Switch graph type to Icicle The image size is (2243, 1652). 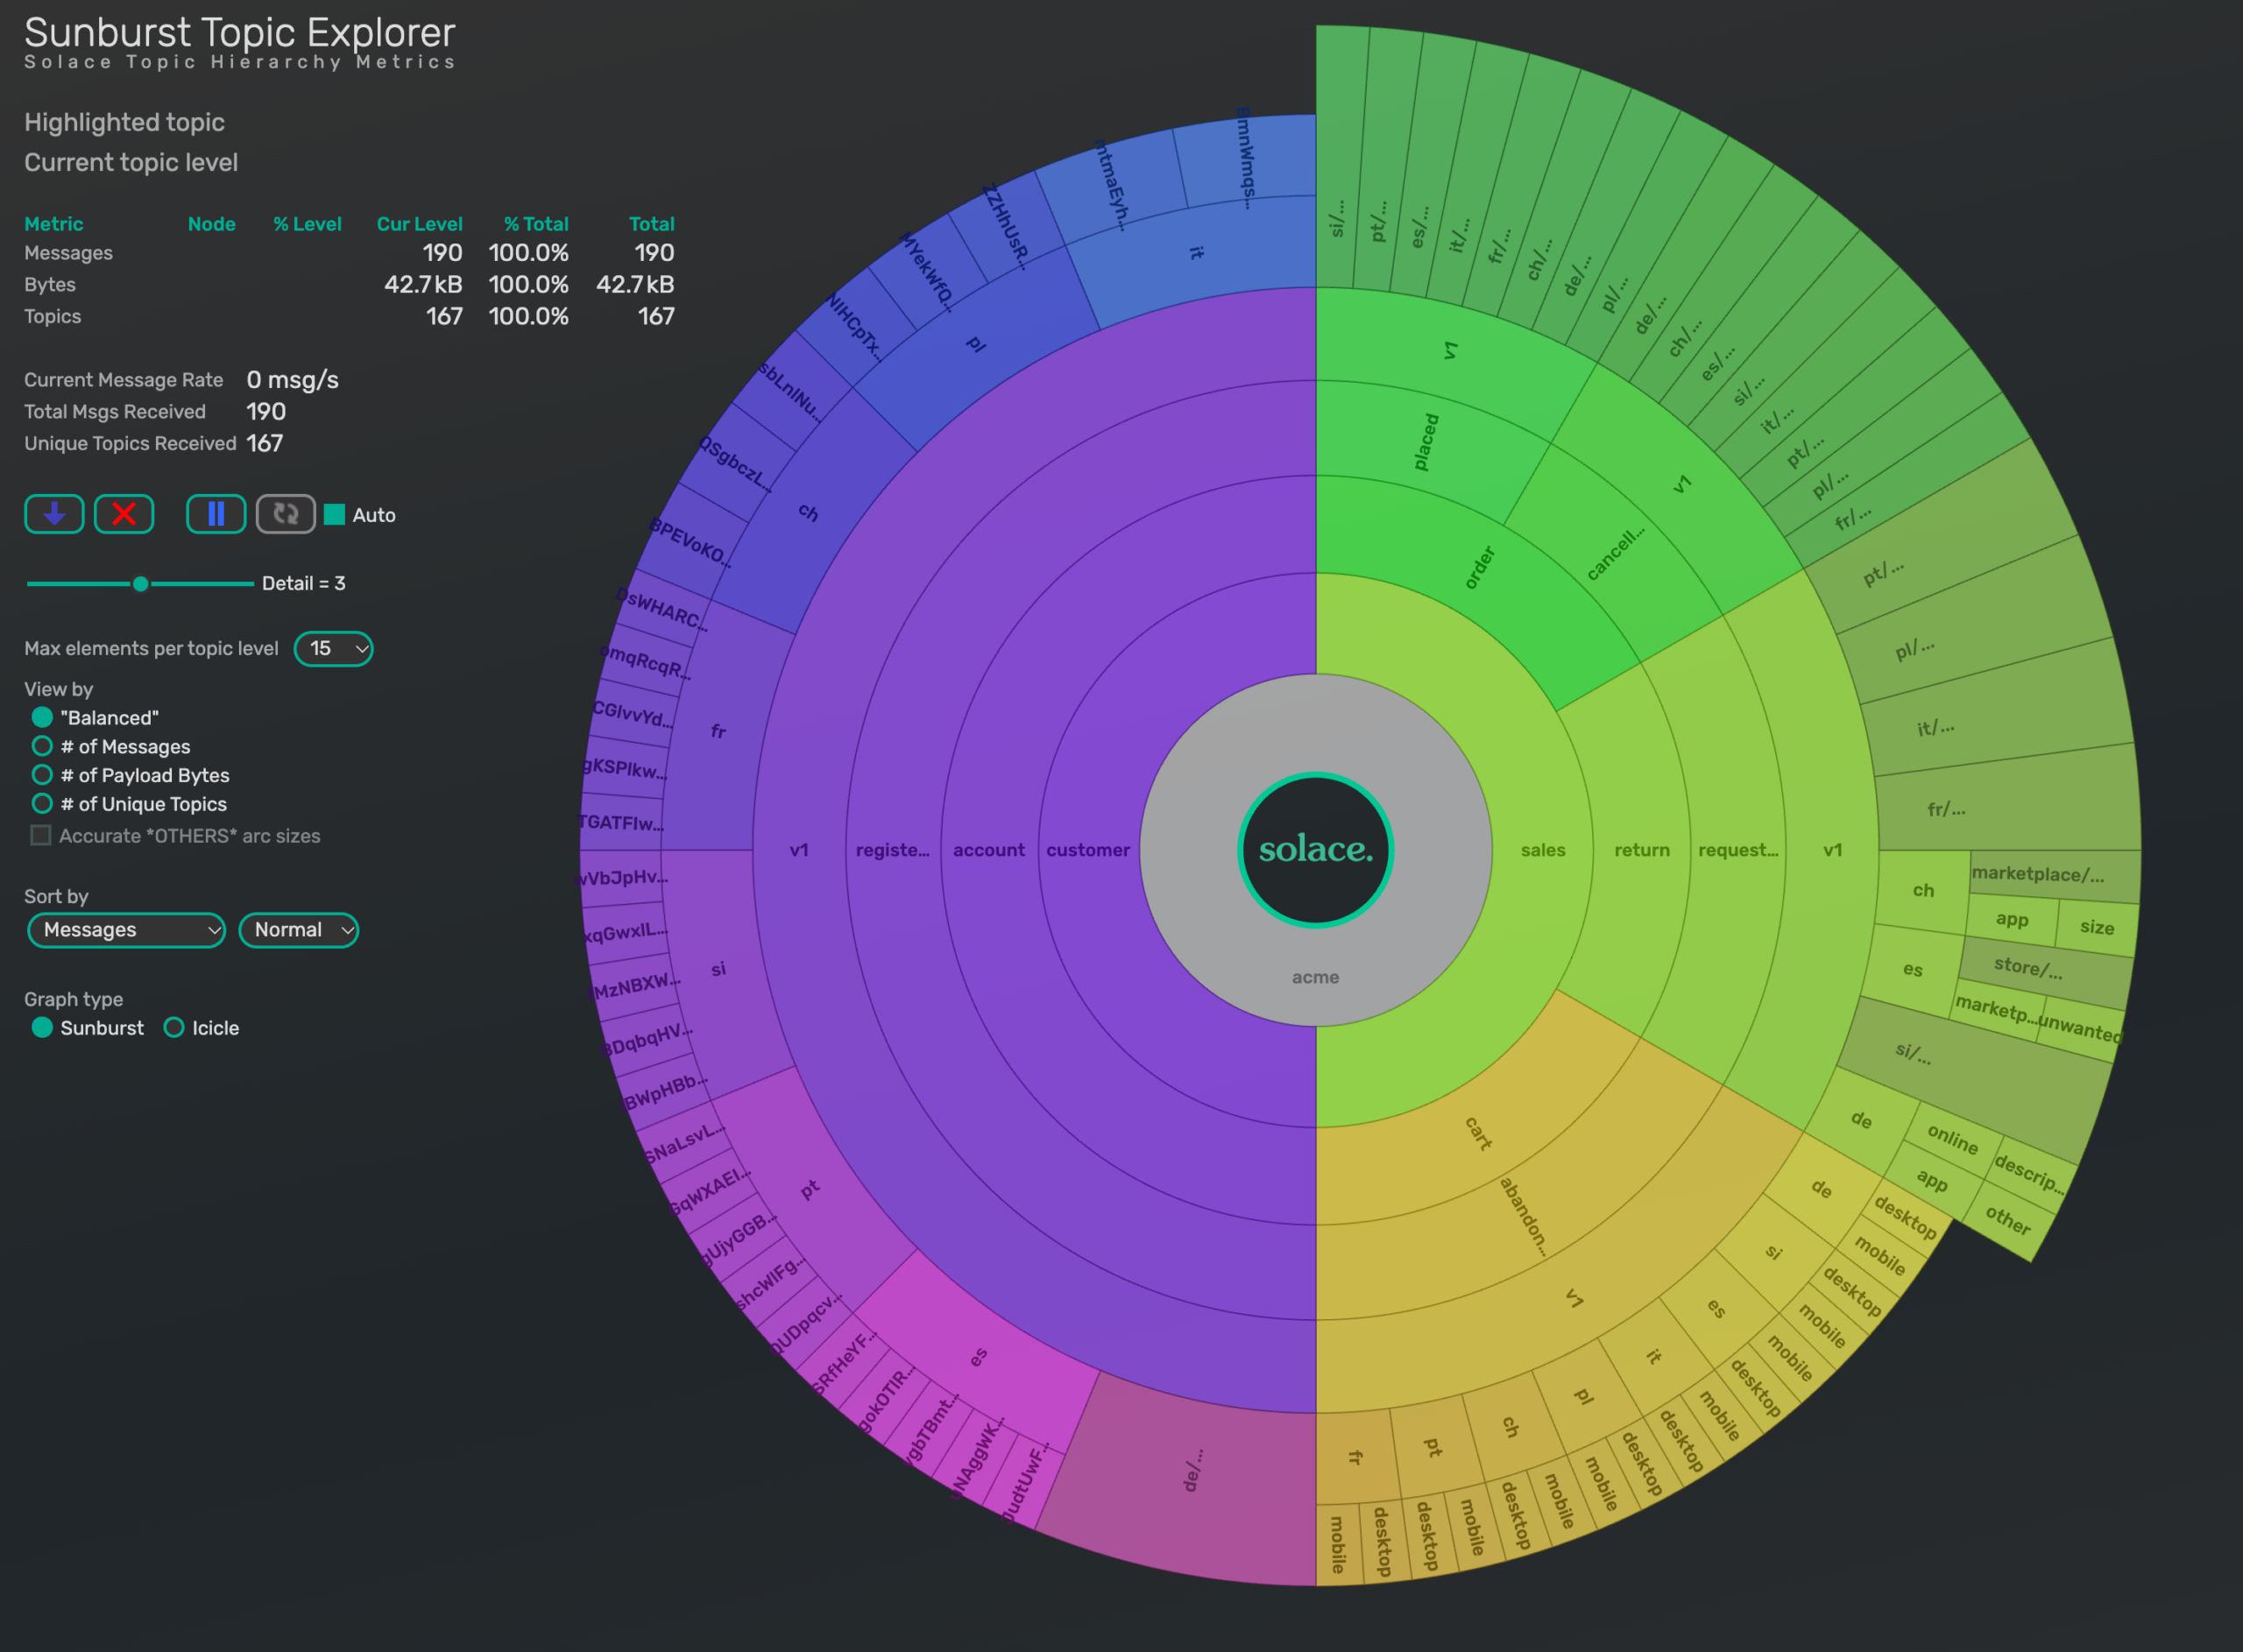pos(174,1028)
